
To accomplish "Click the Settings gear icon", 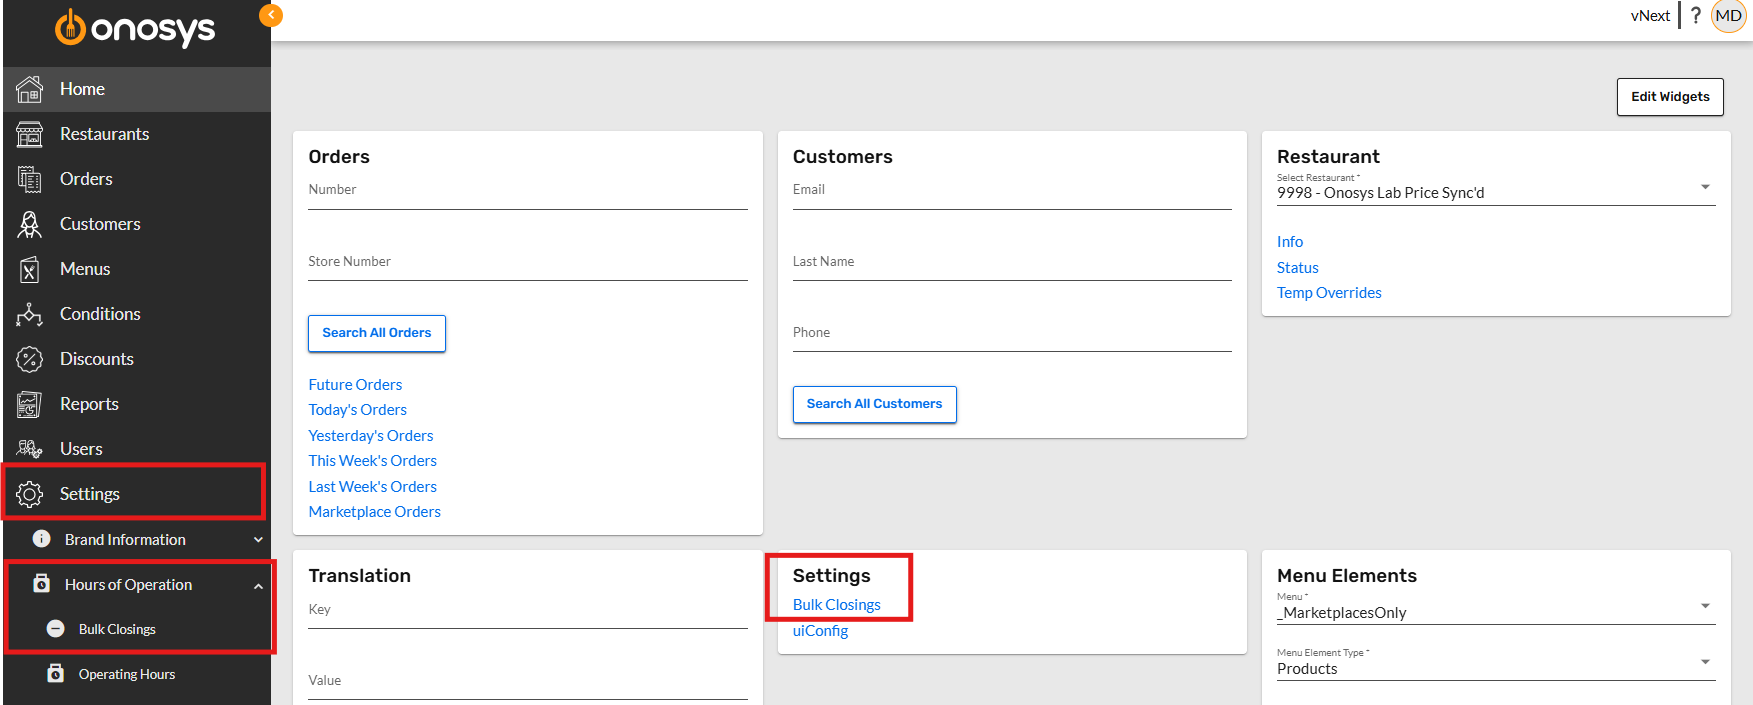I will pos(29,494).
